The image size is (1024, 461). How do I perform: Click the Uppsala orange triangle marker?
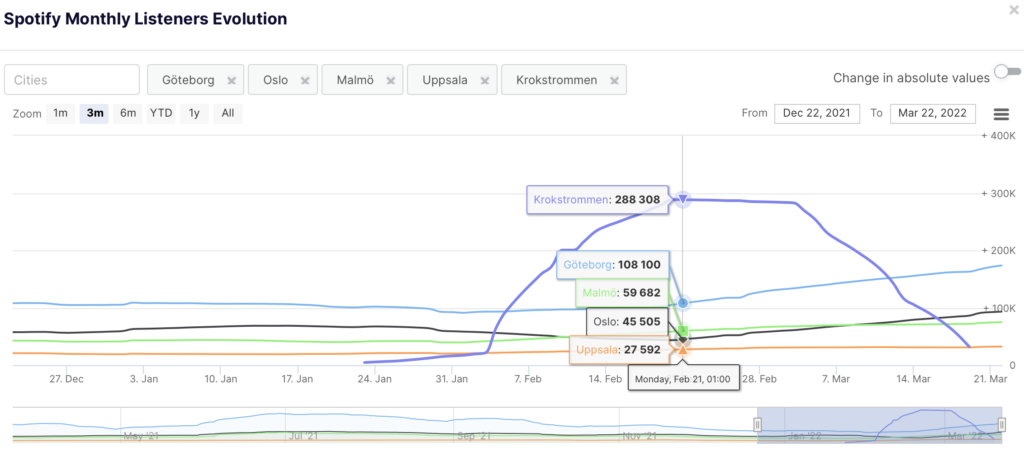(682, 350)
